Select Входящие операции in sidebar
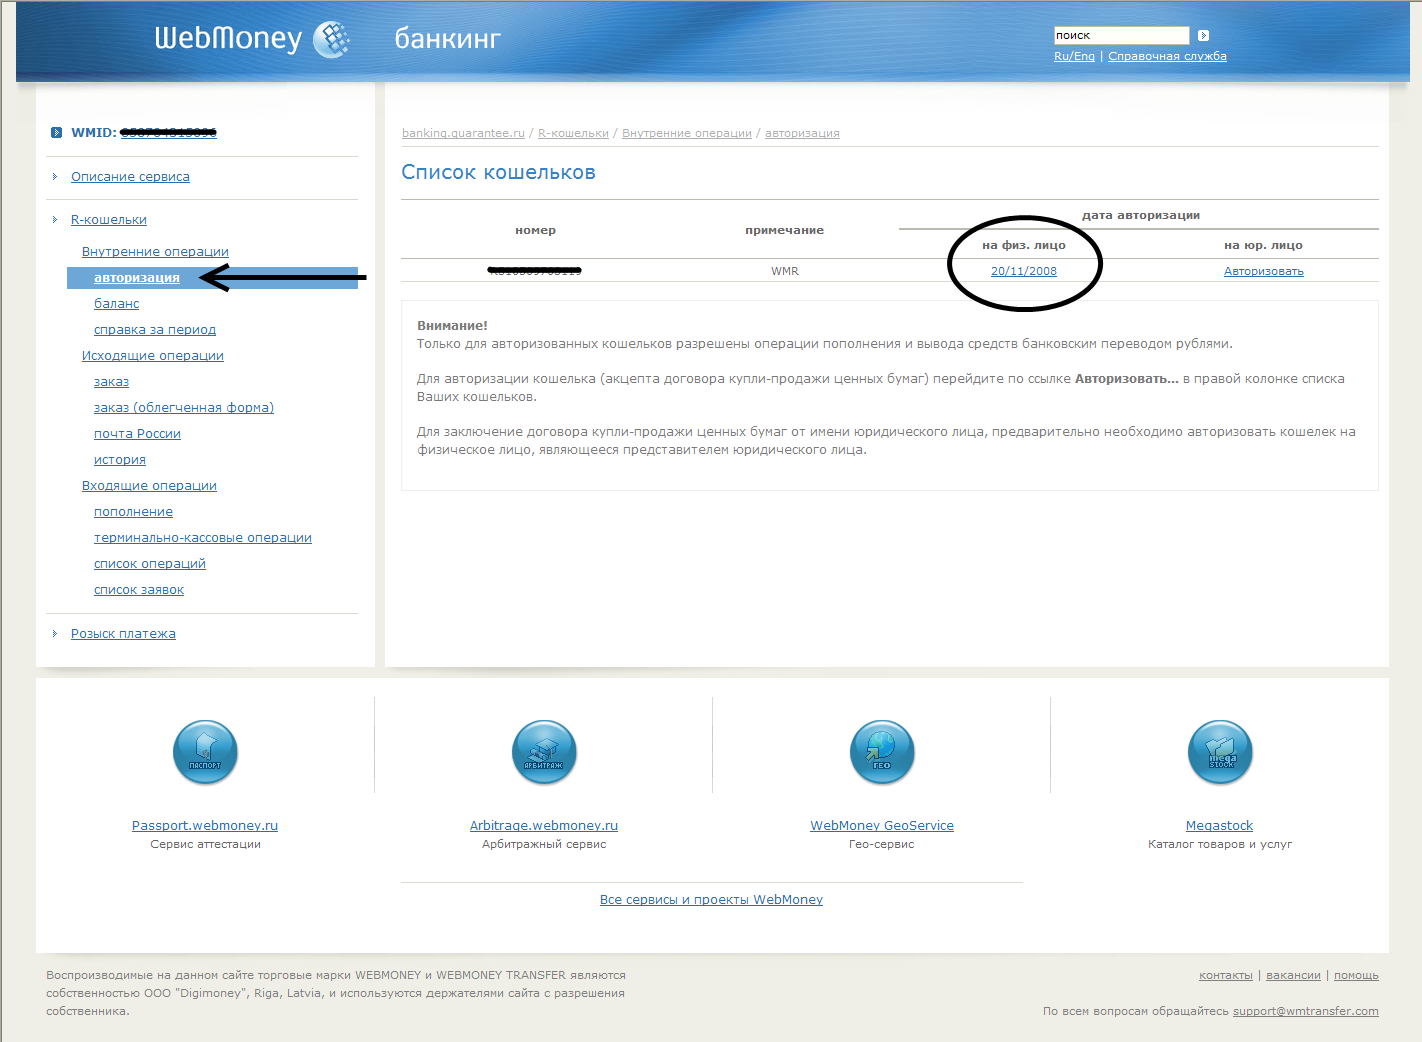Image resolution: width=1422 pixels, height=1042 pixels. coord(149,485)
